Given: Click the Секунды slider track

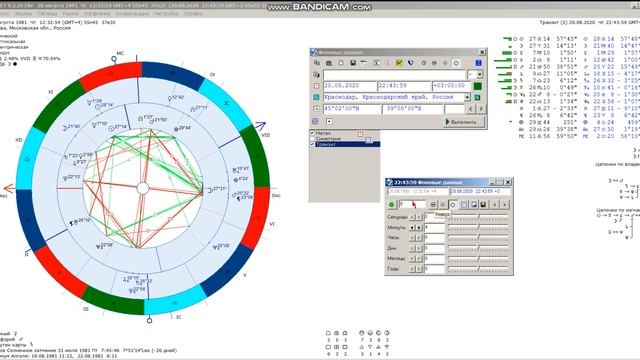Looking at the screenshot, I should tap(478, 217).
